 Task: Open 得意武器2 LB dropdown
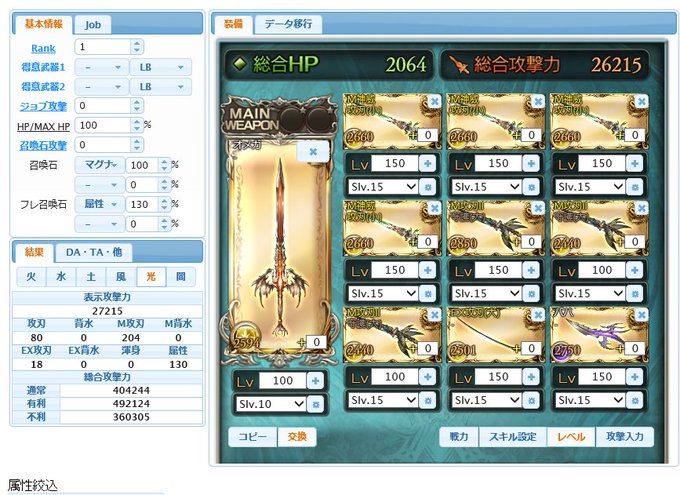tap(160, 87)
